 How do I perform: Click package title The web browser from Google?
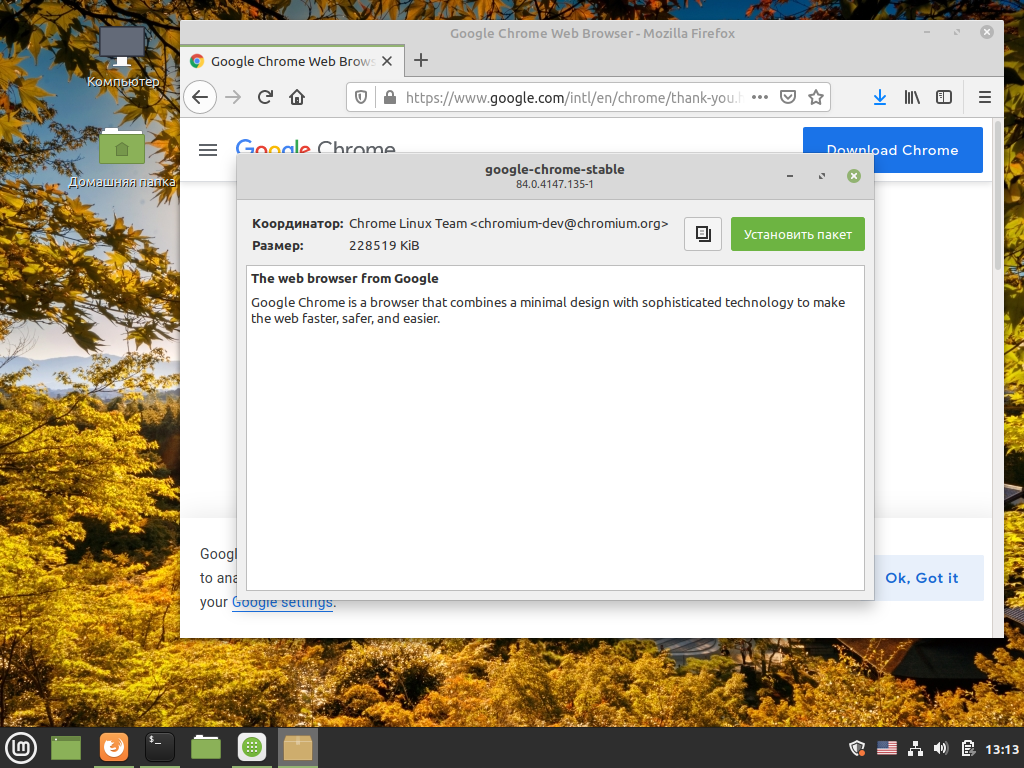point(345,278)
